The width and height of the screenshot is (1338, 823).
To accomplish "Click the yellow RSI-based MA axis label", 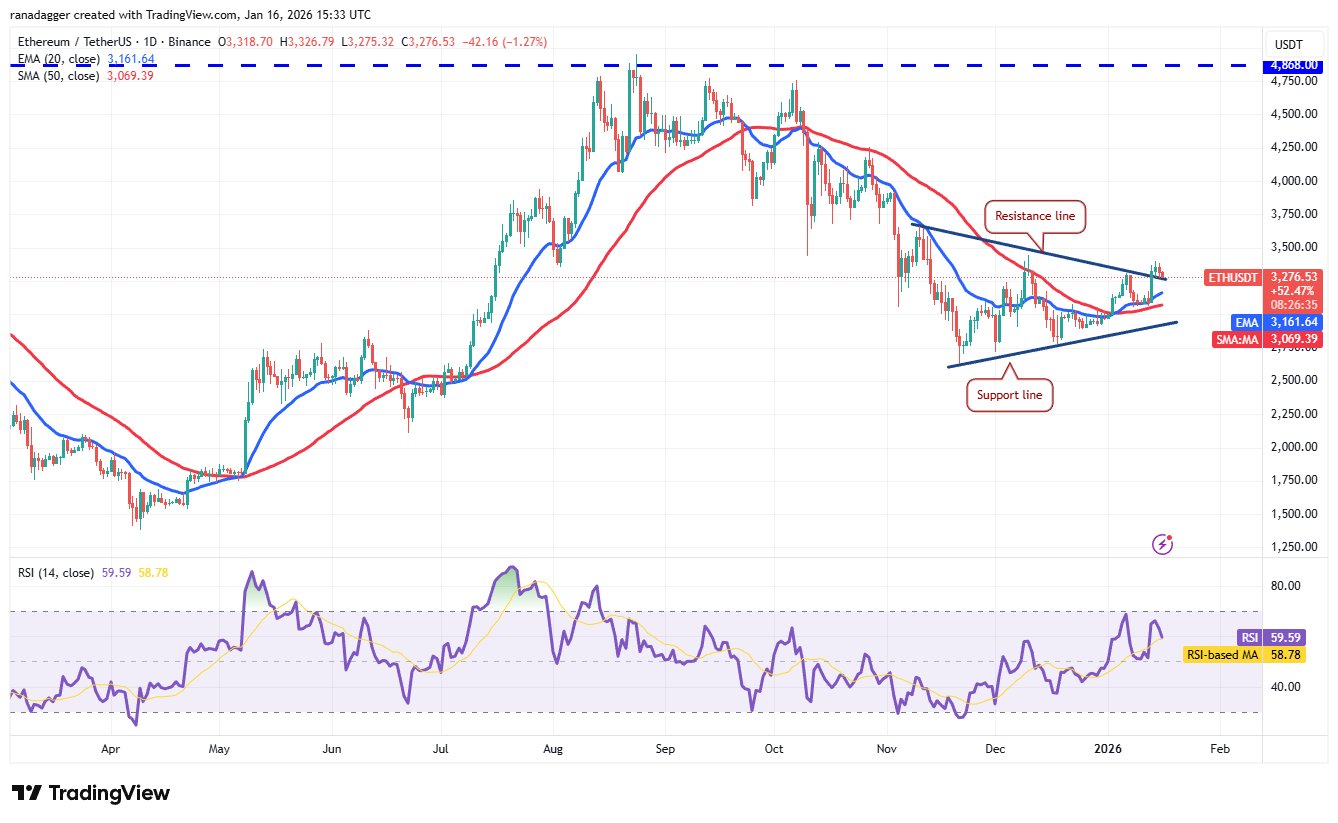I will point(1221,654).
